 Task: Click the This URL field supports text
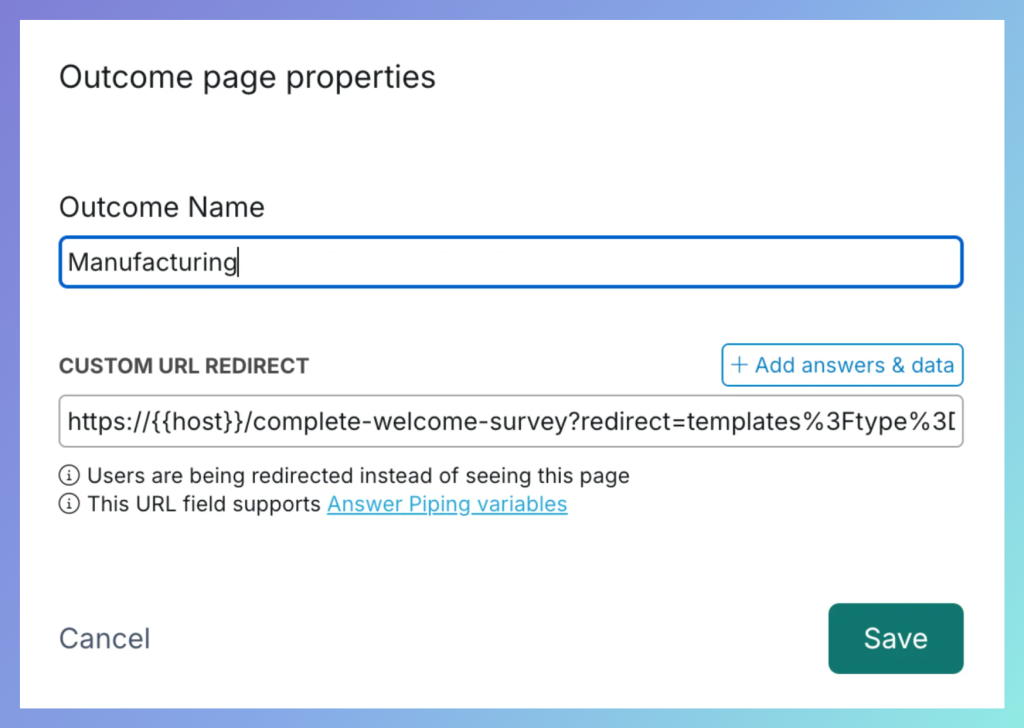coord(204,504)
